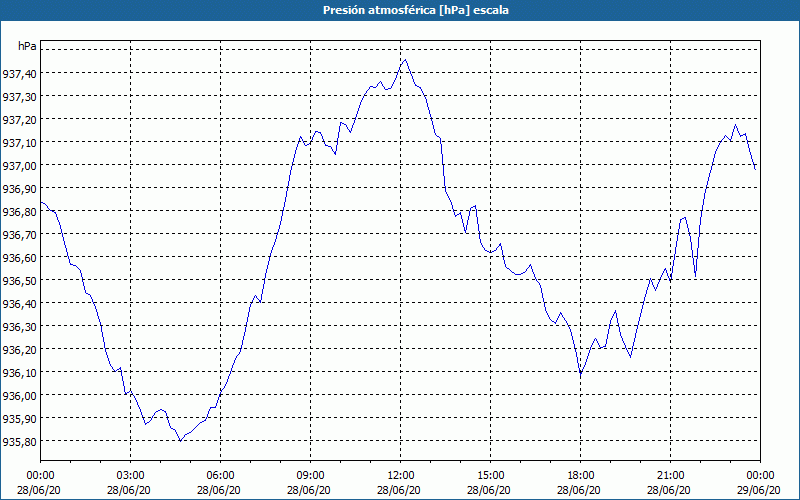The width and height of the screenshot is (800, 500).
Task: Pick the 936,60 axis tick label
Action: click(x=20, y=258)
